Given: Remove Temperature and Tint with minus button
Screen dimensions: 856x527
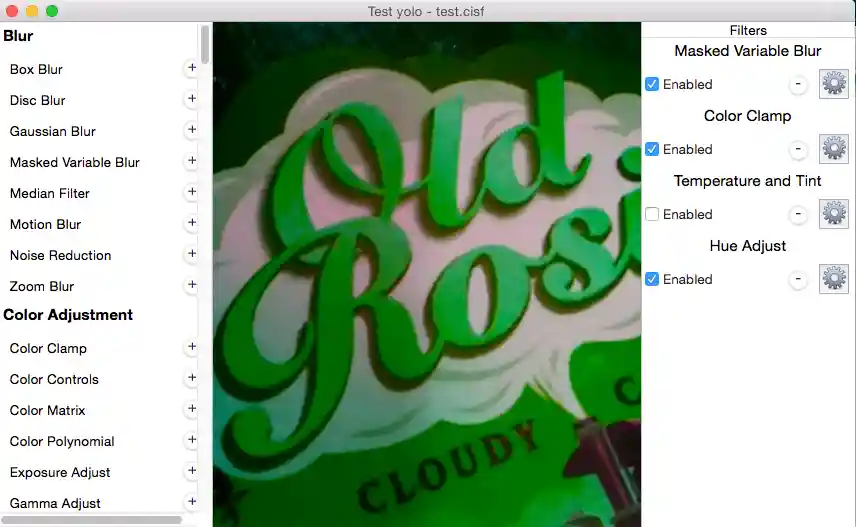Looking at the screenshot, I should tap(798, 215).
